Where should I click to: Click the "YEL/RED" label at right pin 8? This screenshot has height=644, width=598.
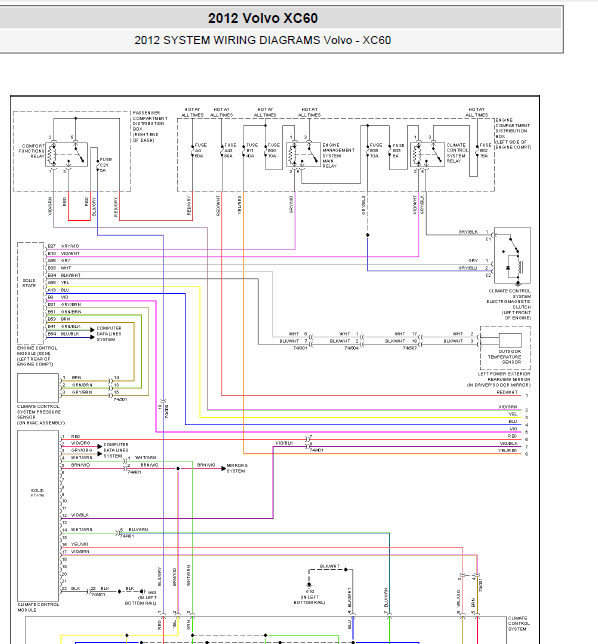click(x=508, y=450)
